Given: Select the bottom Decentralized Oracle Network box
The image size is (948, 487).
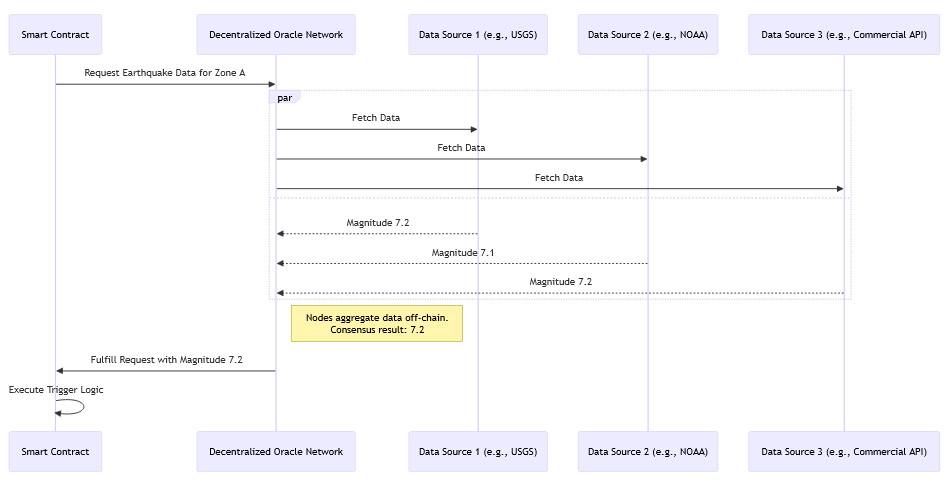Looking at the screenshot, I should tap(276, 452).
